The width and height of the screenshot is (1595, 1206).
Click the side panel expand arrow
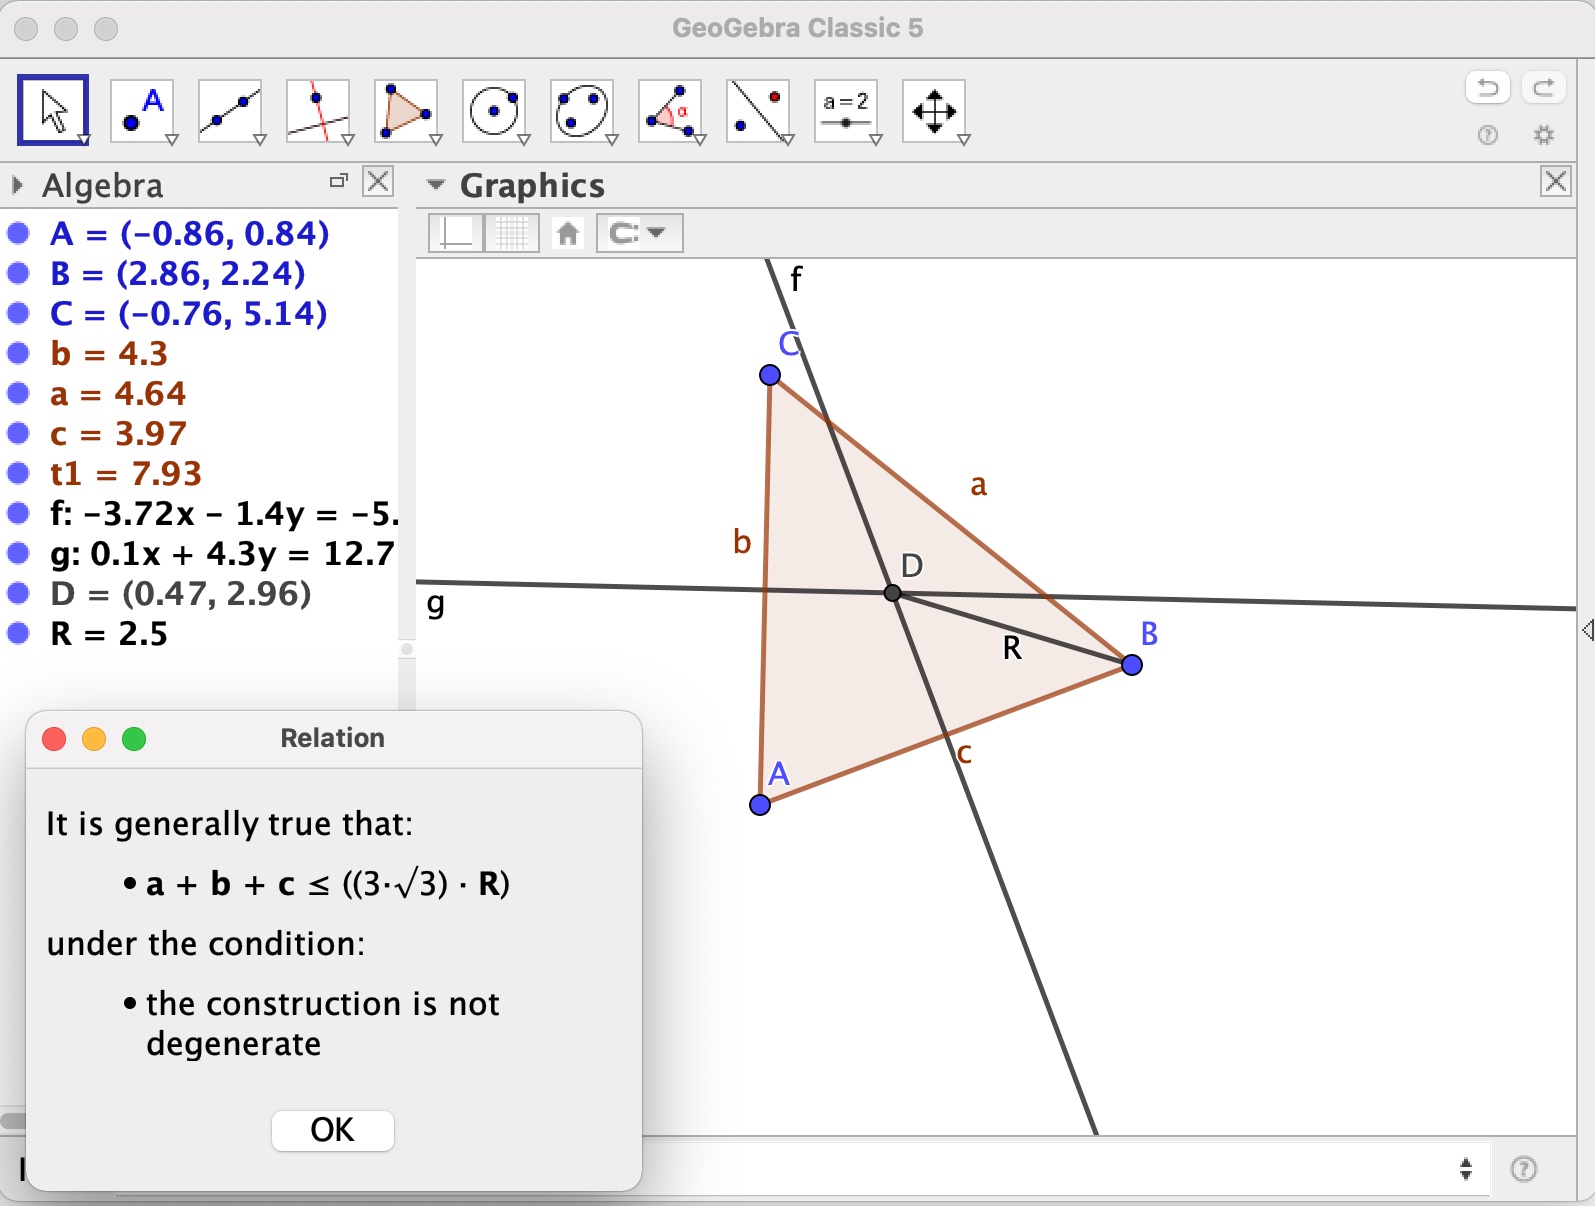1587,630
